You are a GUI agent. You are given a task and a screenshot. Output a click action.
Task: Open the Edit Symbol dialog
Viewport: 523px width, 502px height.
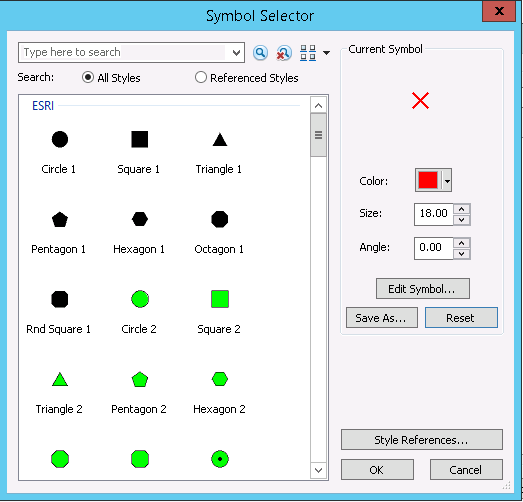tap(423, 289)
